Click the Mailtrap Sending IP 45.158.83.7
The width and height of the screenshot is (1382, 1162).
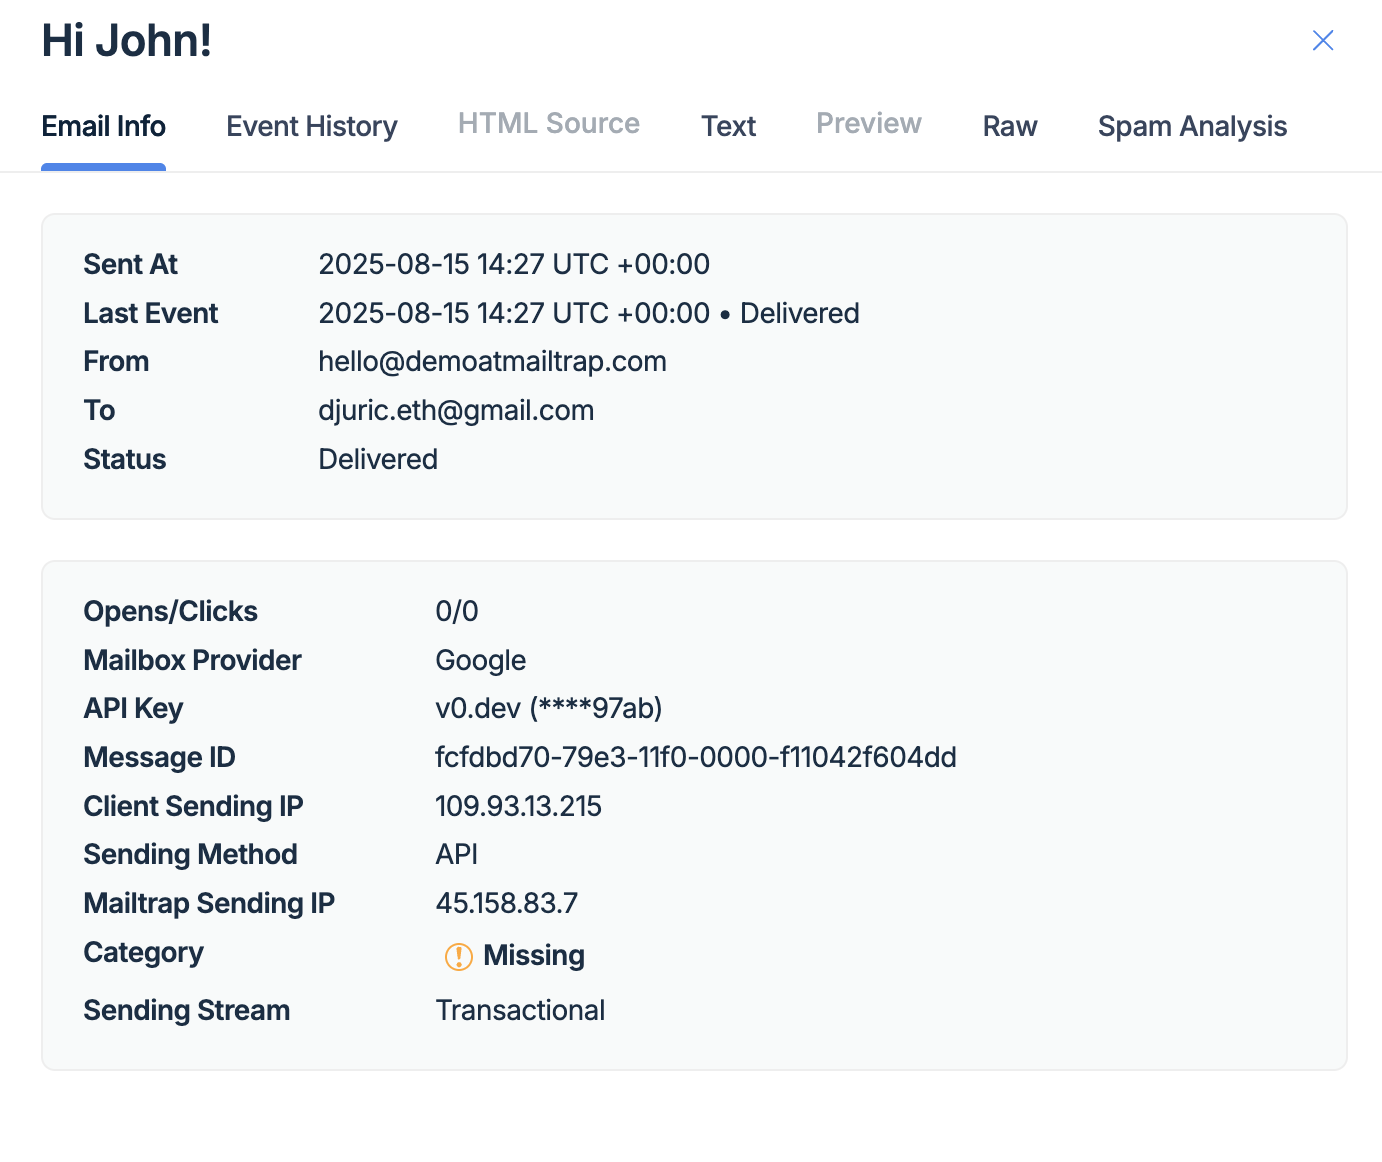[x=506, y=903]
